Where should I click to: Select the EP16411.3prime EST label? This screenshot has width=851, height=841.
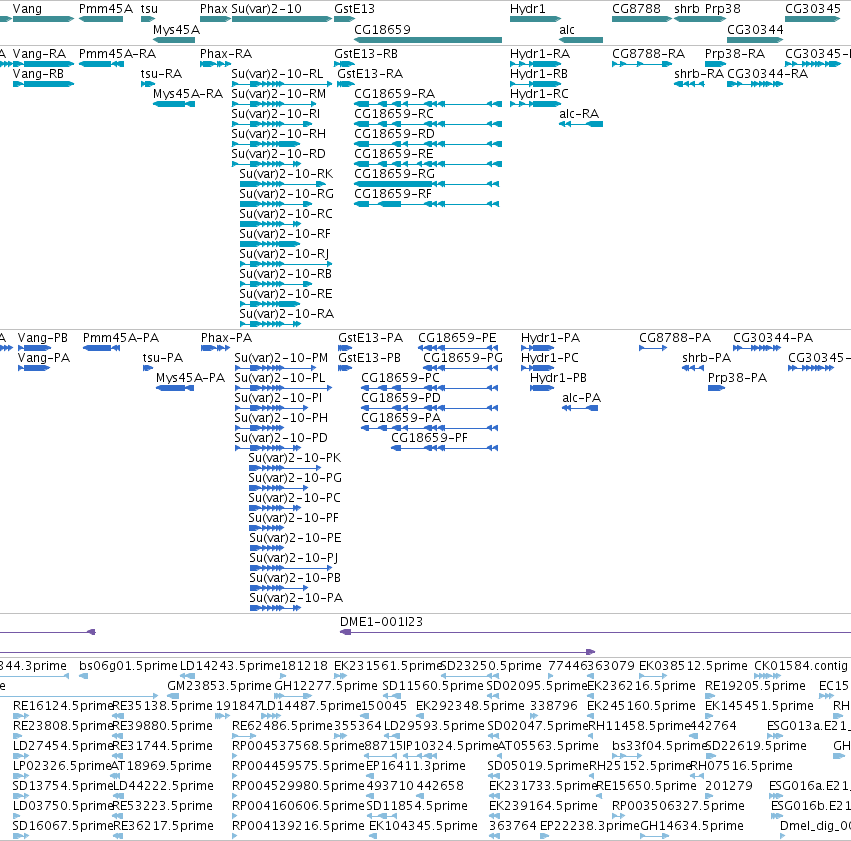click(416, 766)
